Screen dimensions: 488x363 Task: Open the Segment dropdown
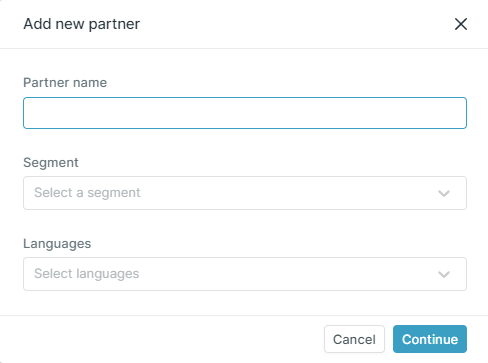(245, 193)
